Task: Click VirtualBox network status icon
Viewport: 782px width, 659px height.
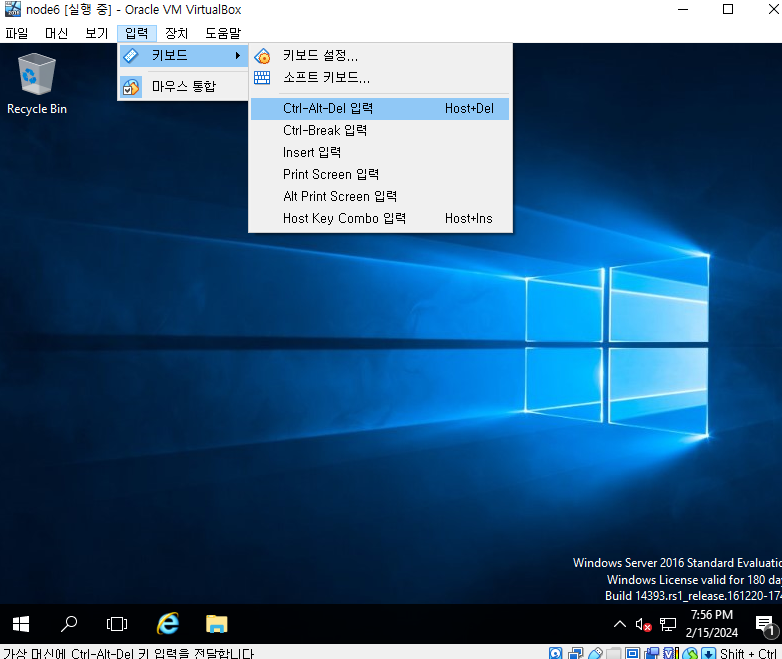Action: coord(576,653)
